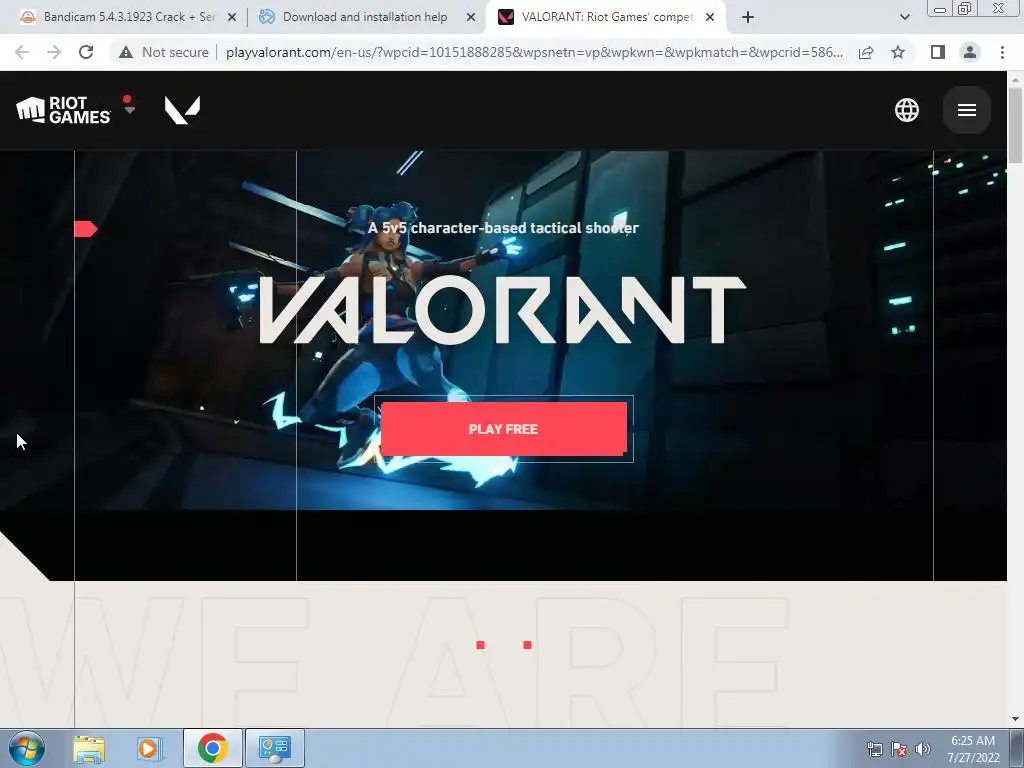Launch Windows Media Player from taskbar
The height and width of the screenshot is (768, 1024).
coord(149,748)
